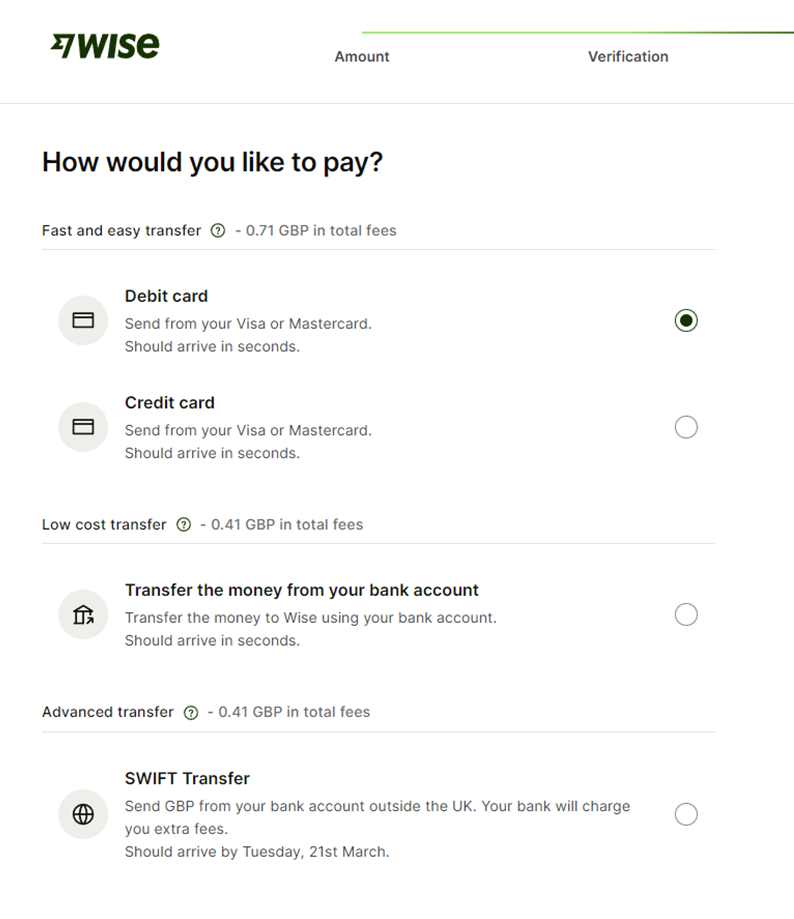This screenshot has width=794, height=919.
Task: Click the SWIFT Transfer title
Action: click(x=187, y=778)
